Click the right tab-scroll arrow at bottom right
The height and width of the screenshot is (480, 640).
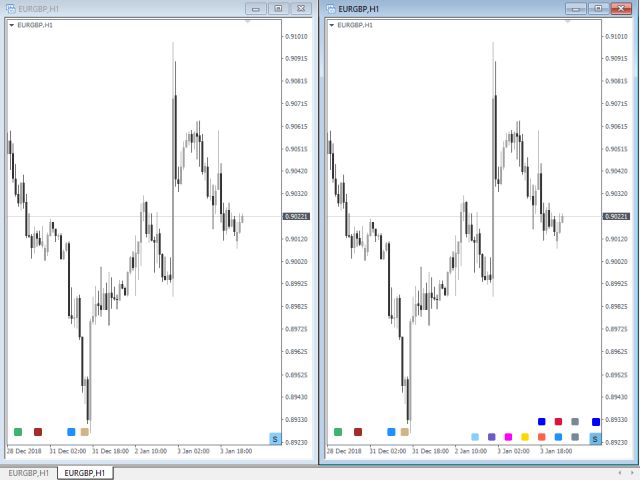point(632,473)
